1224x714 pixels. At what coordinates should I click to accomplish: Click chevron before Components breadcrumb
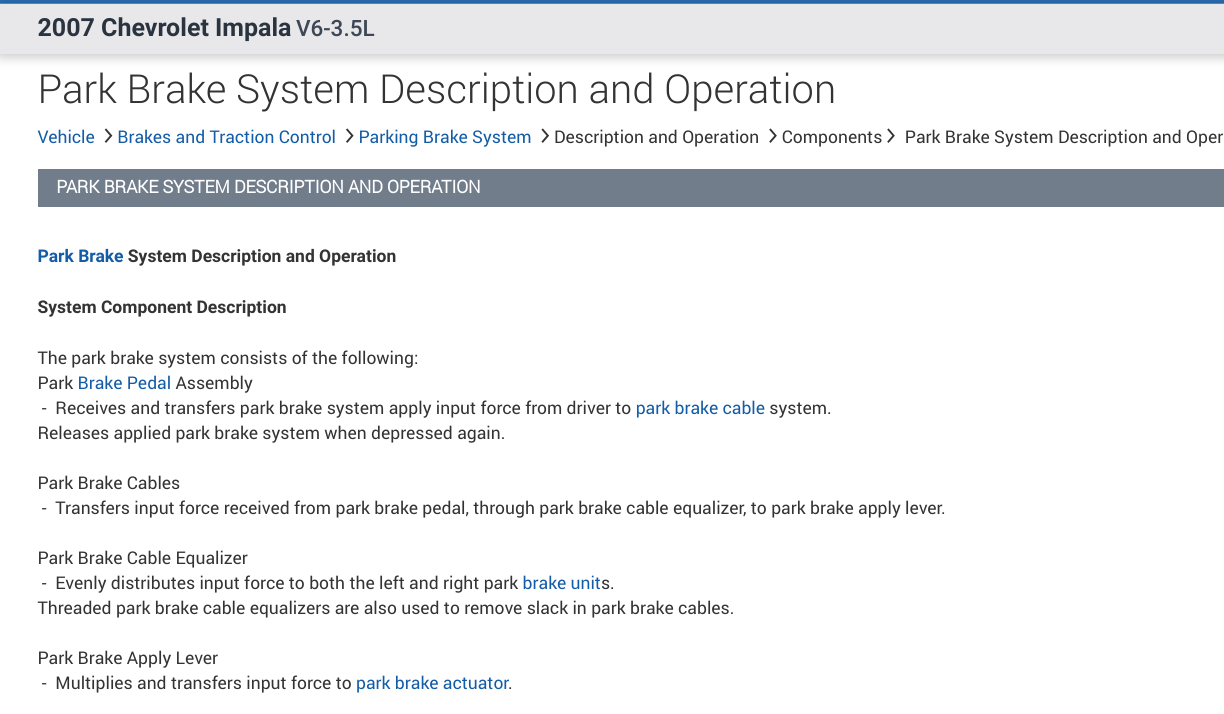[773, 136]
